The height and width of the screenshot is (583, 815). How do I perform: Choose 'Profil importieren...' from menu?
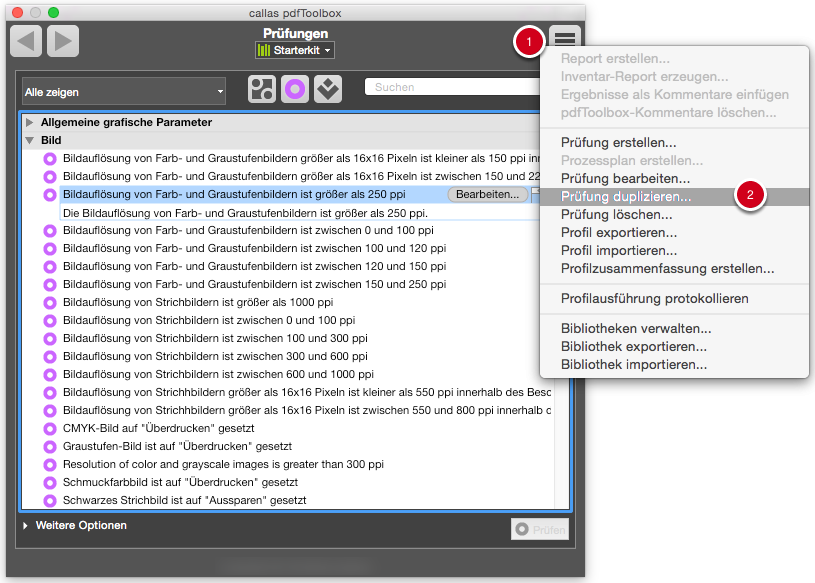tap(674, 250)
